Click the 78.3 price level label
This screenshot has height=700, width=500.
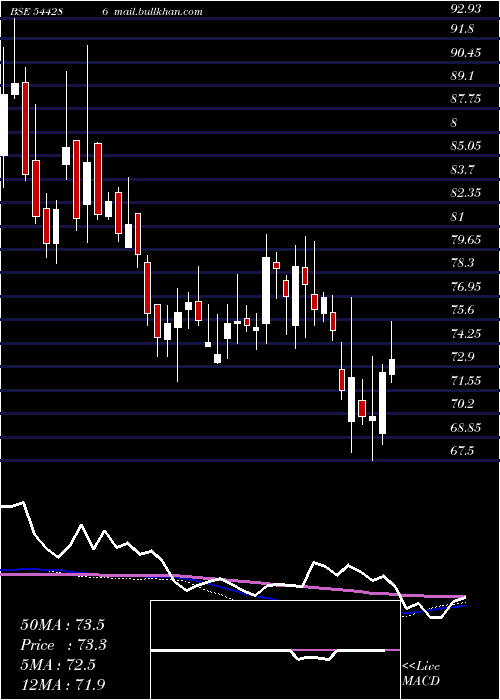click(463, 263)
